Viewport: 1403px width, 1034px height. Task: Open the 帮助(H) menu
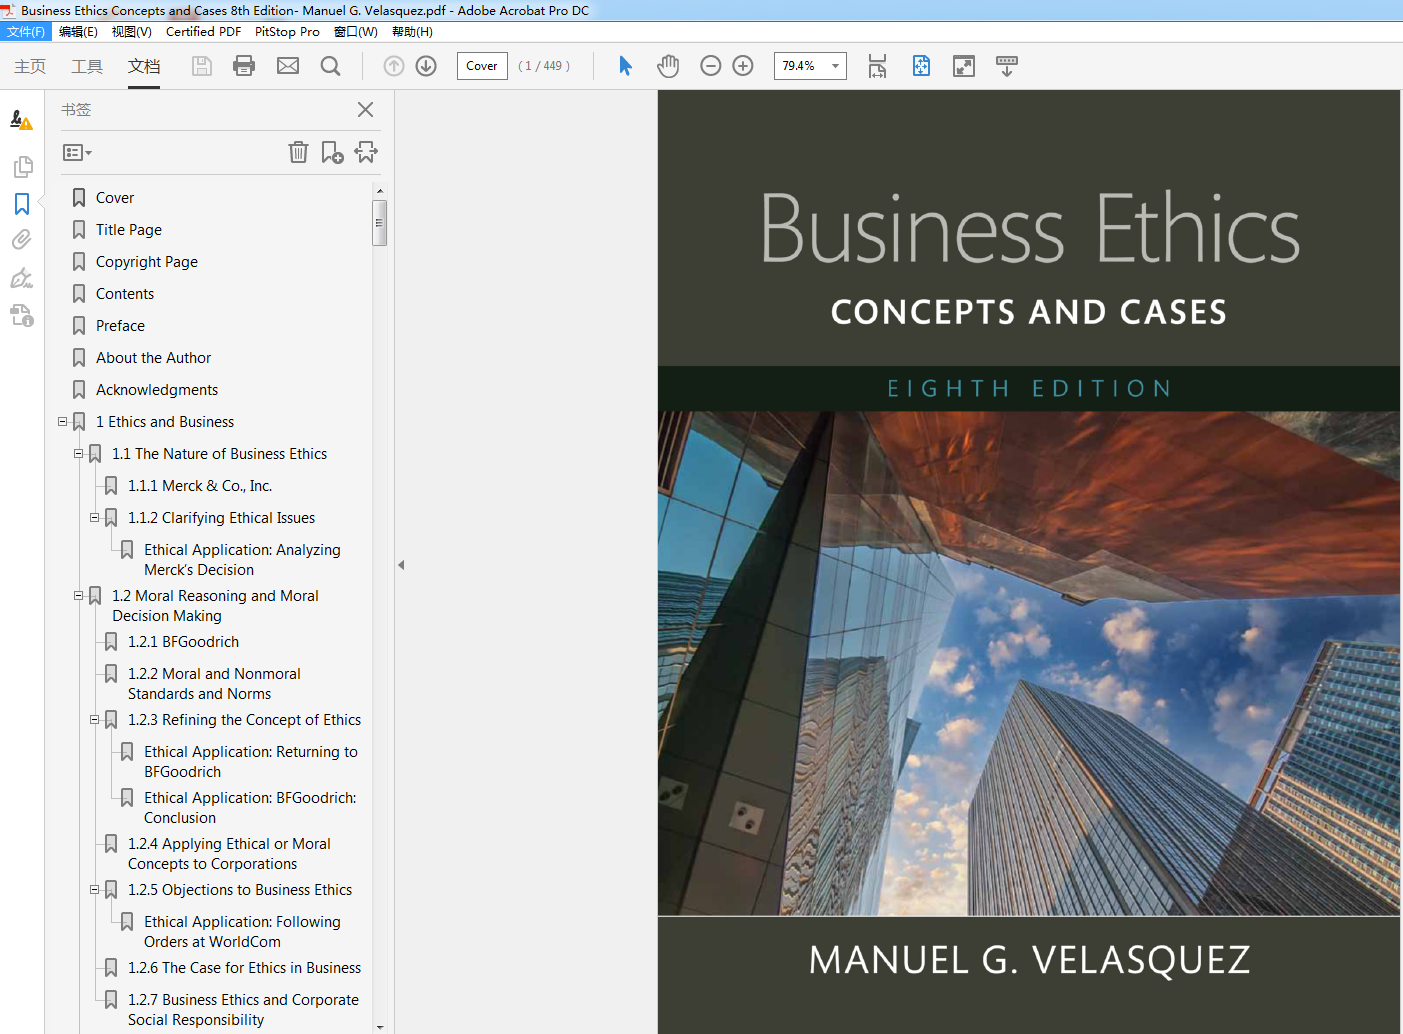pos(412,32)
